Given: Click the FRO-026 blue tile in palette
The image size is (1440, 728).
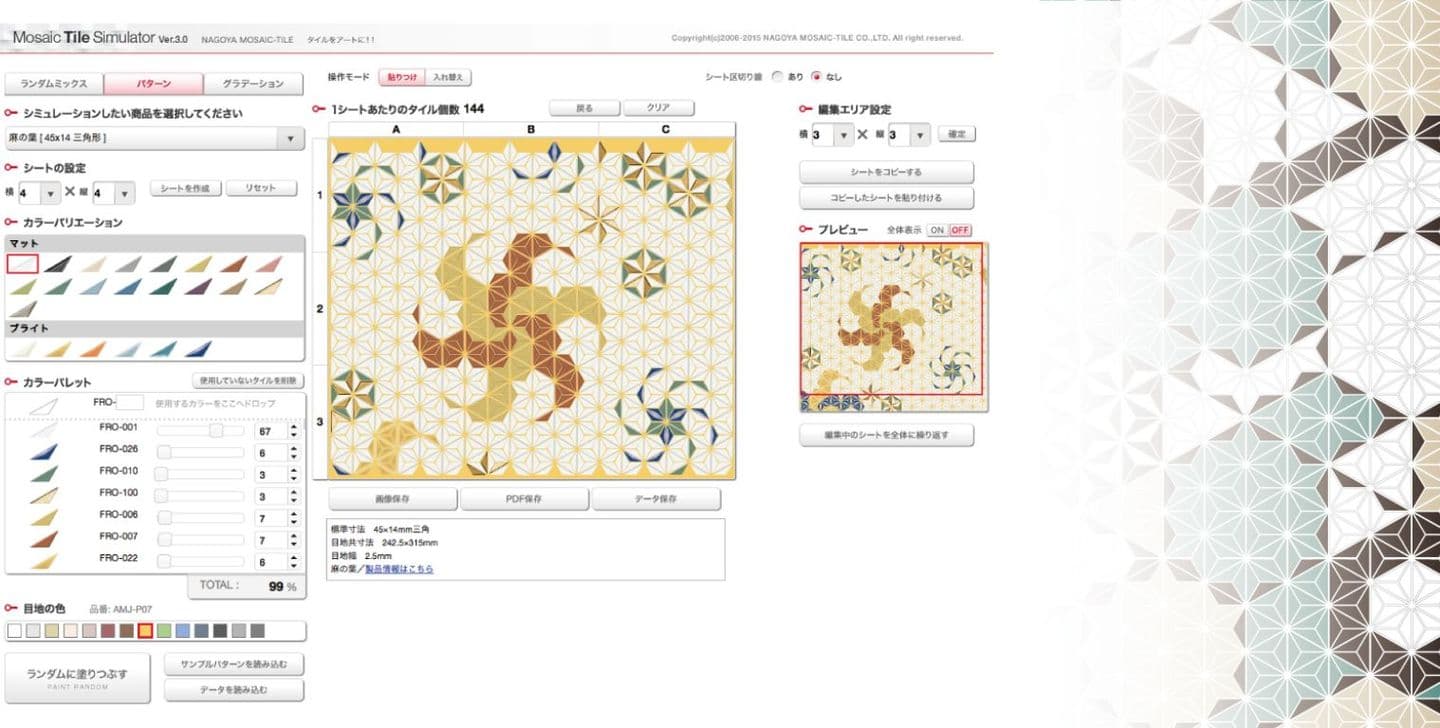Looking at the screenshot, I should coord(45,451).
